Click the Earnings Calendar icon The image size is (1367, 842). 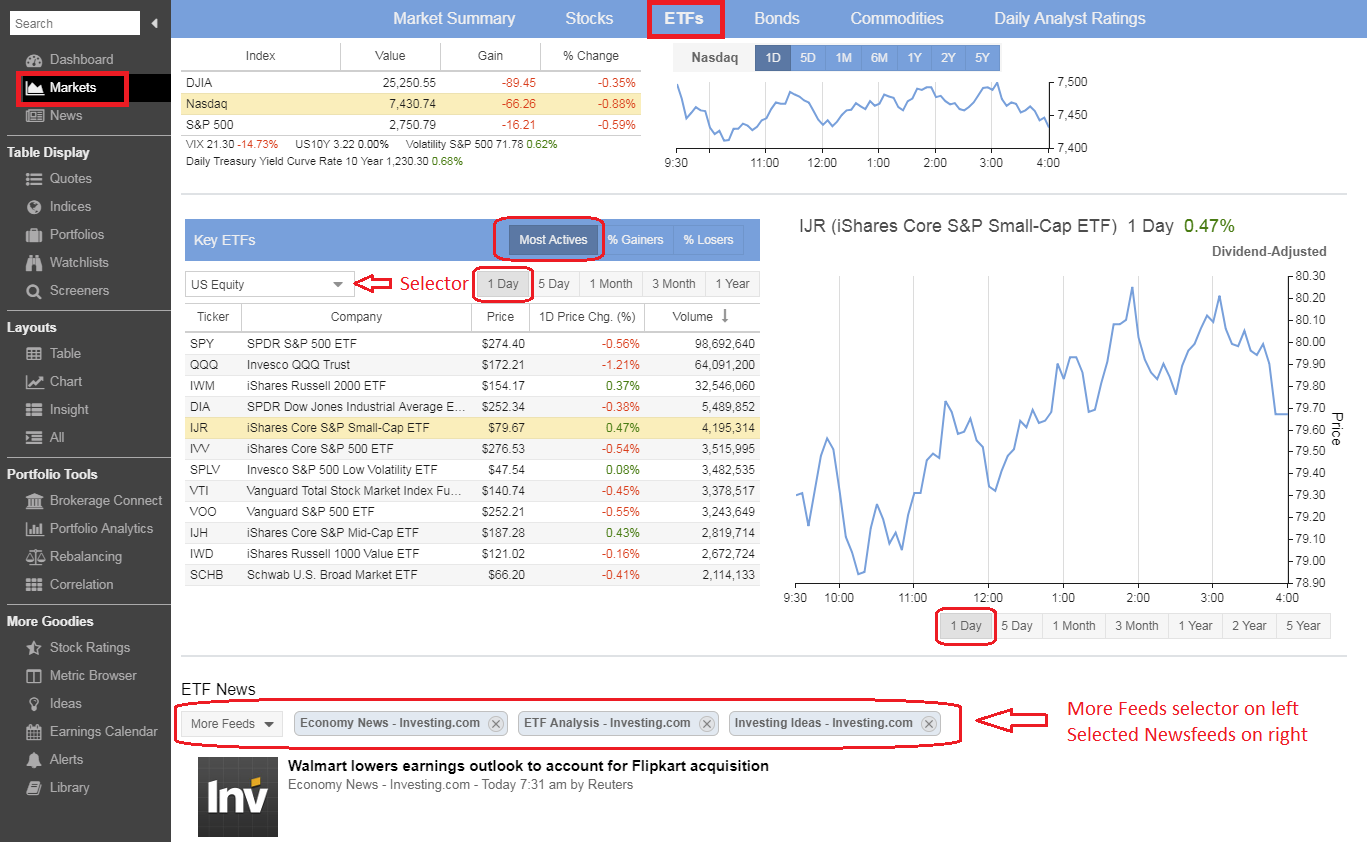pos(34,732)
